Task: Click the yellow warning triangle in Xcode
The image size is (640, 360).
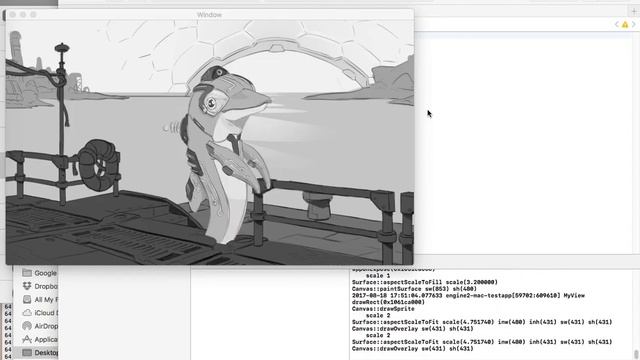Action: coord(625,25)
